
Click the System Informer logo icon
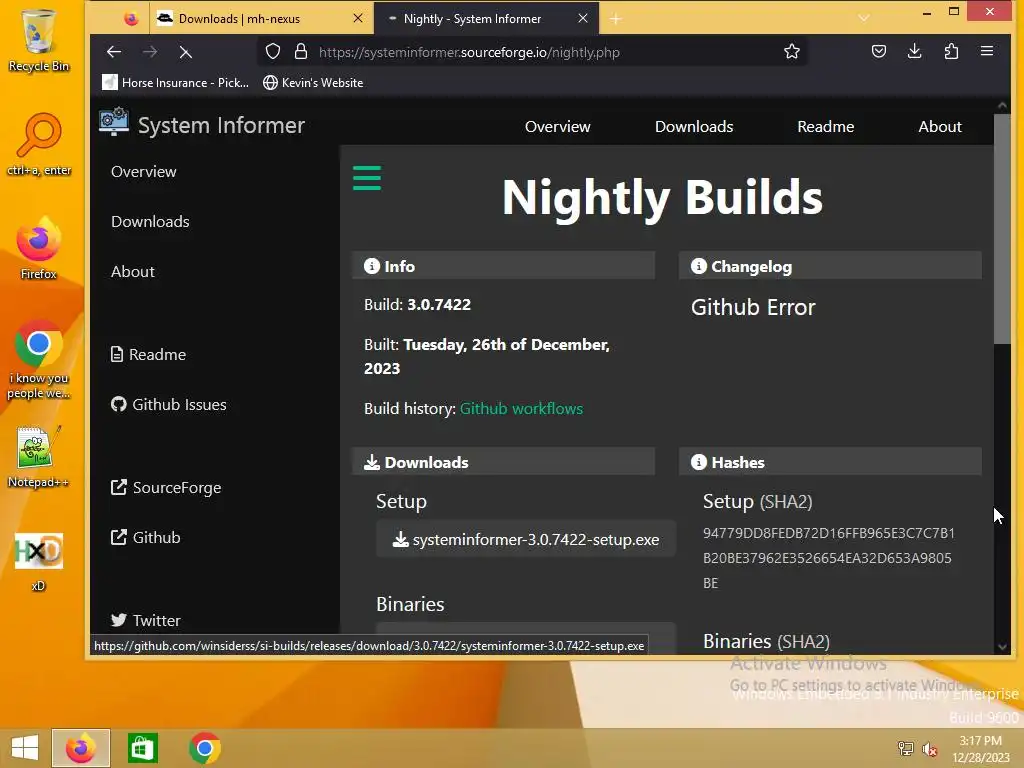[x=114, y=121]
